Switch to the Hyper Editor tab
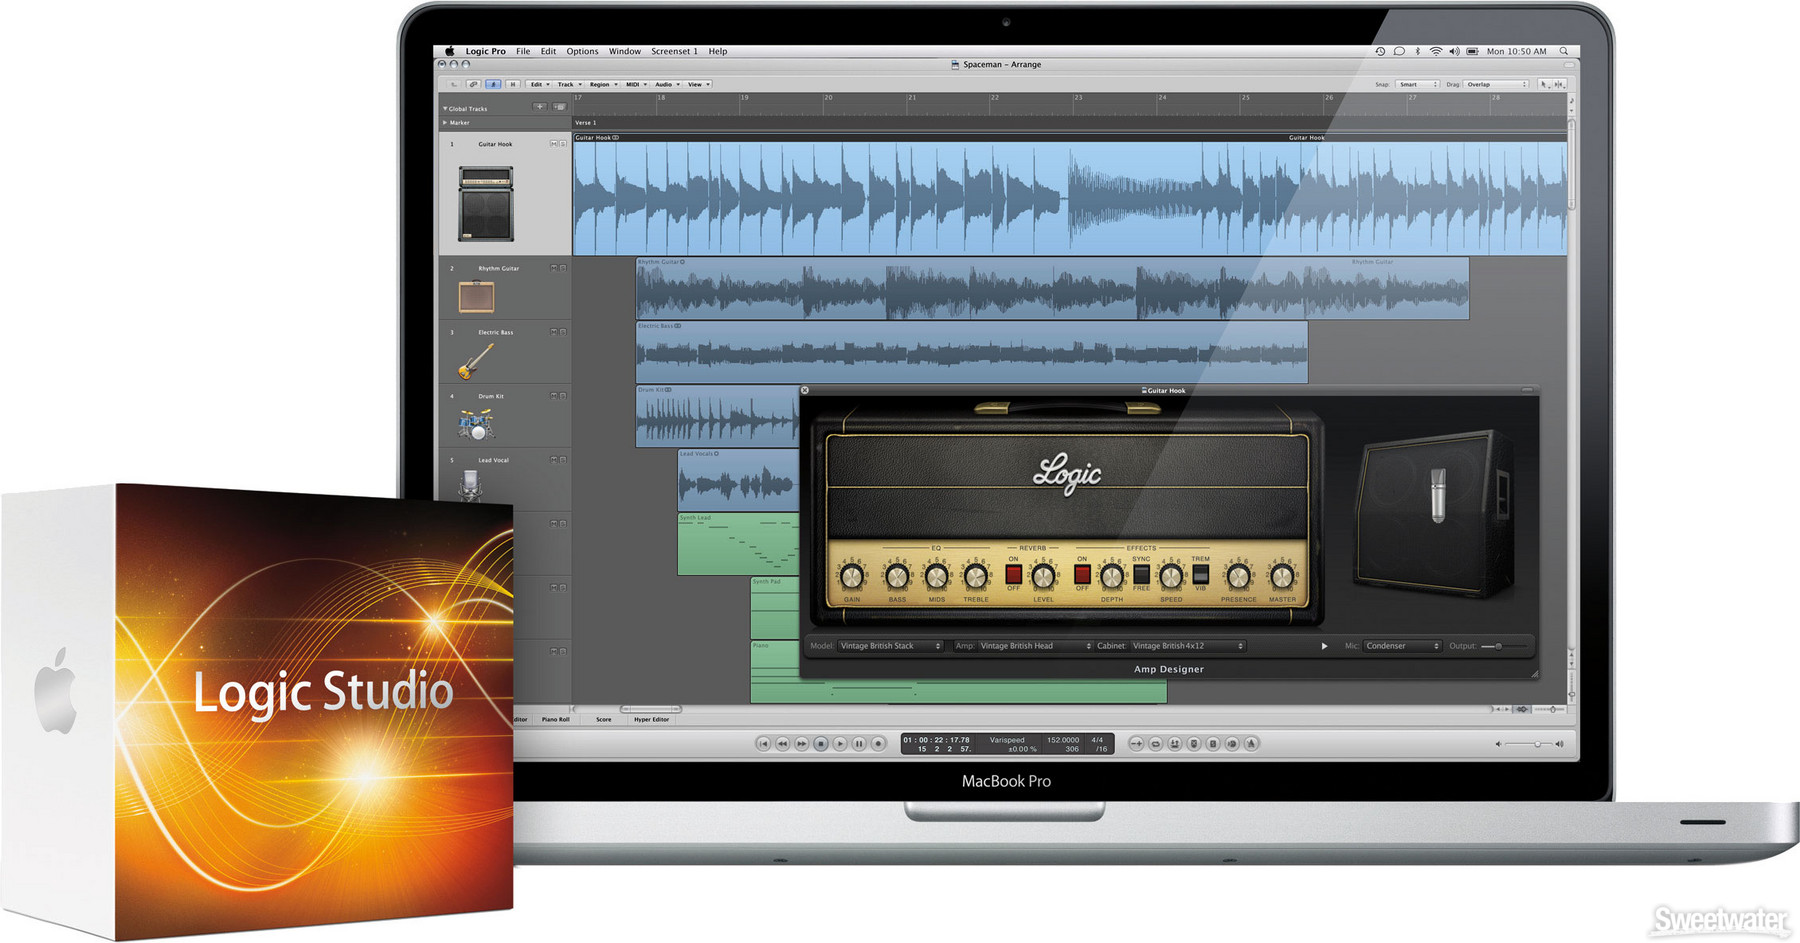This screenshot has height=943, width=1800. tap(651, 719)
